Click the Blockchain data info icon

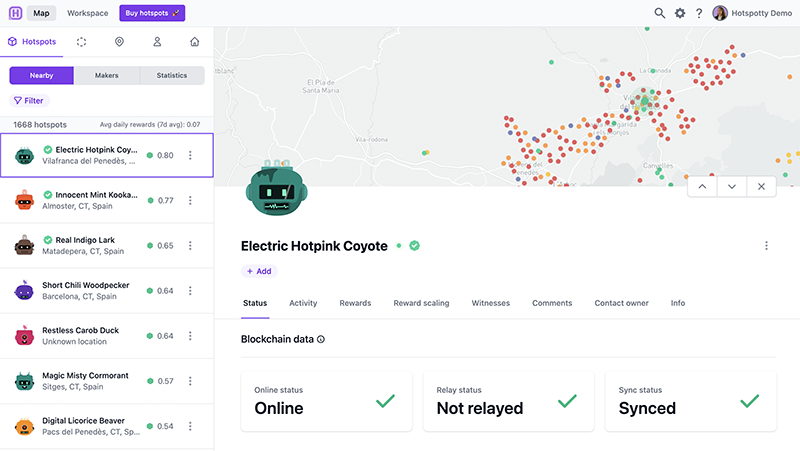click(x=321, y=340)
